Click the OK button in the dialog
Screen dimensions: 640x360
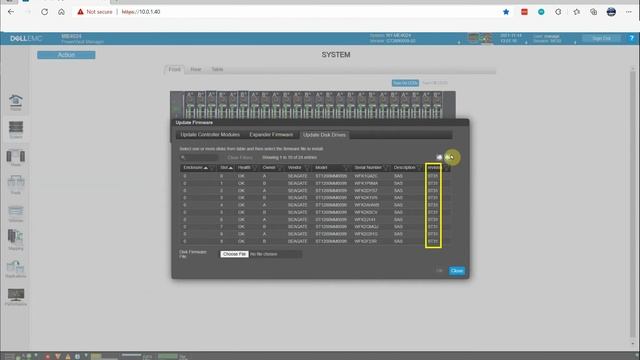439,271
